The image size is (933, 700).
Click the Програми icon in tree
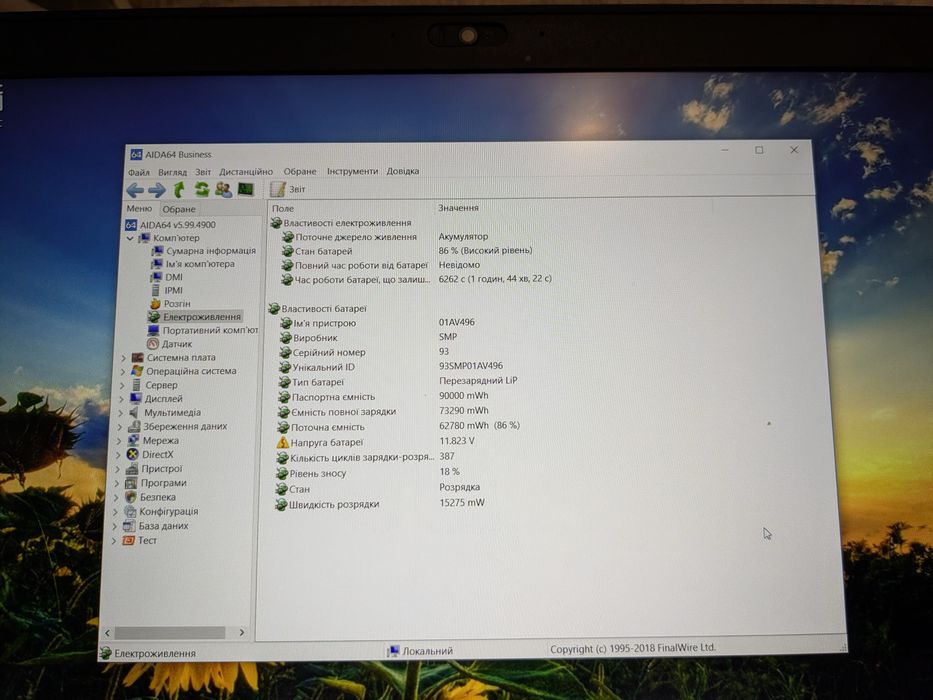point(131,483)
